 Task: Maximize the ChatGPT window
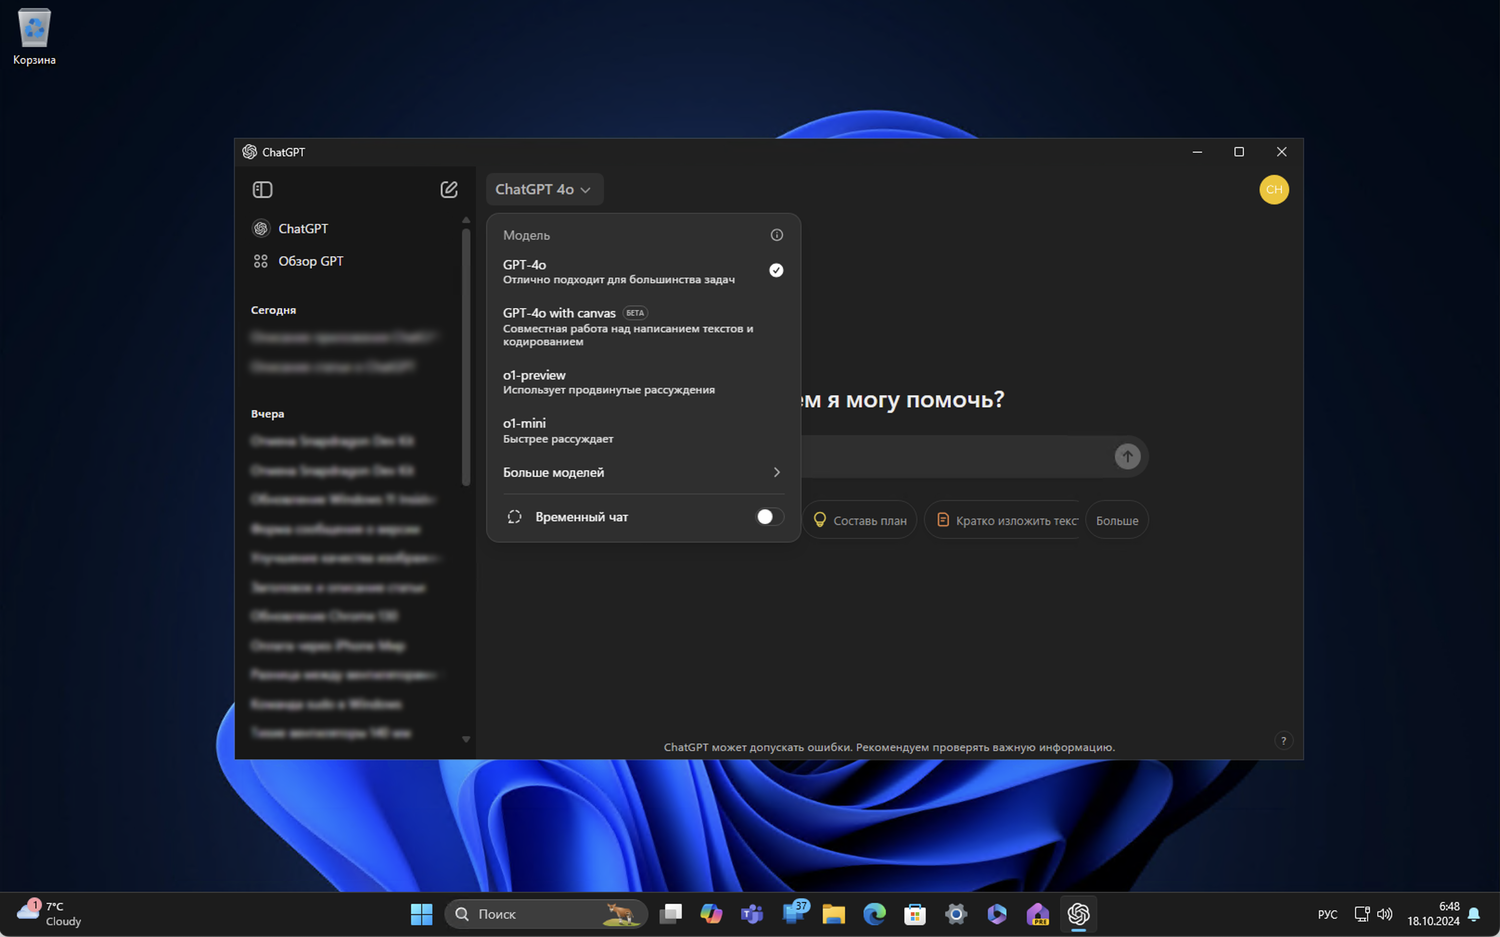click(x=1239, y=152)
